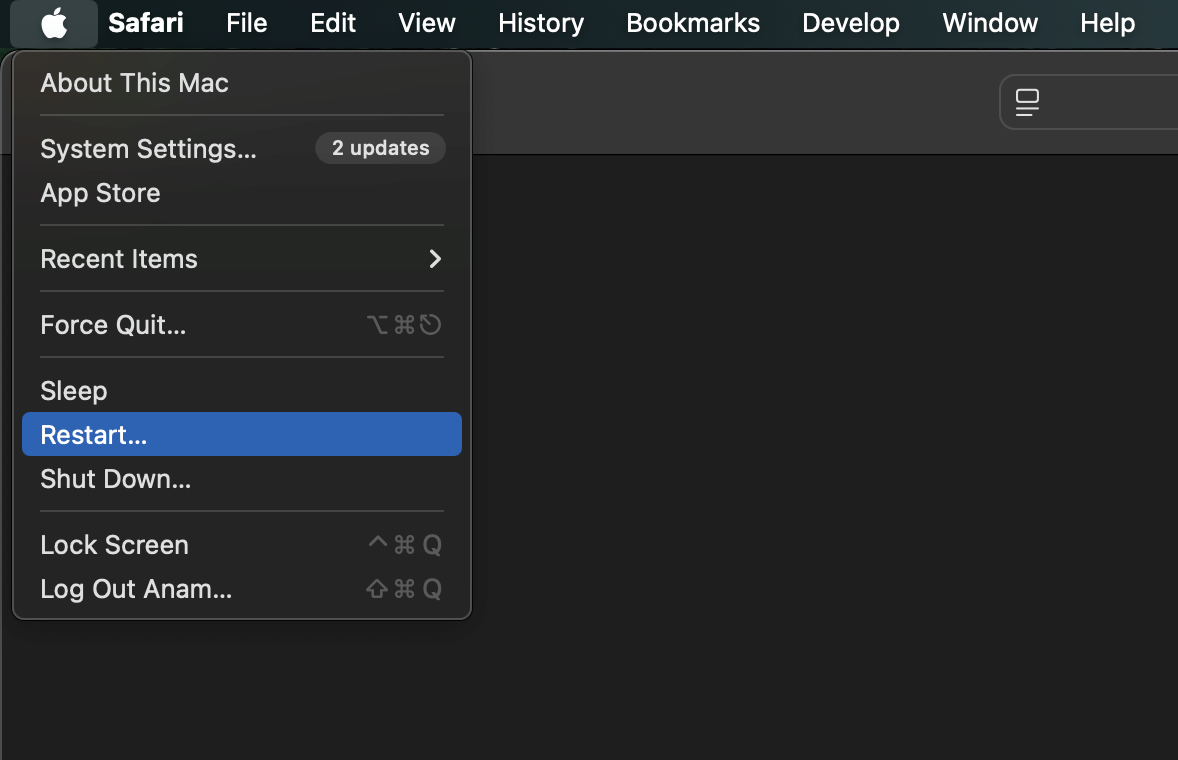Open the Force Quit dialog
The height and width of the screenshot is (760, 1178).
[112, 324]
